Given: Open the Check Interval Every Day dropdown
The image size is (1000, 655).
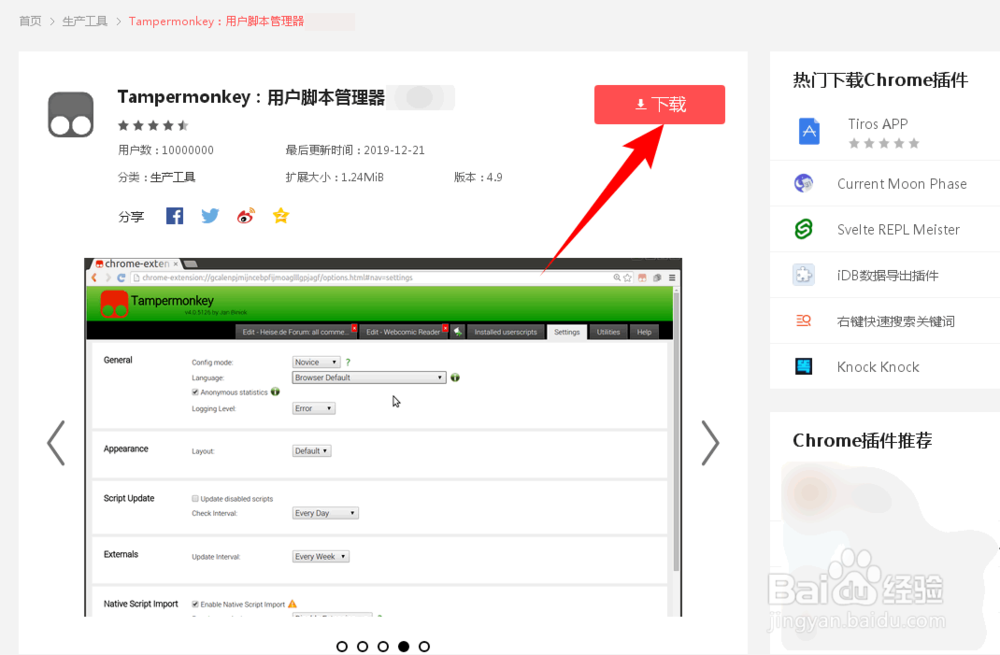Looking at the screenshot, I should click(x=325, y=513).
